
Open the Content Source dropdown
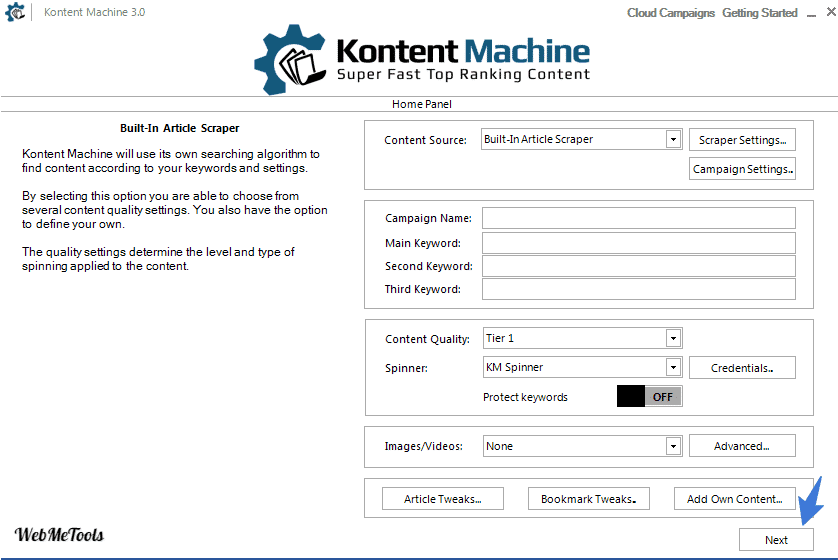[581, 139]
